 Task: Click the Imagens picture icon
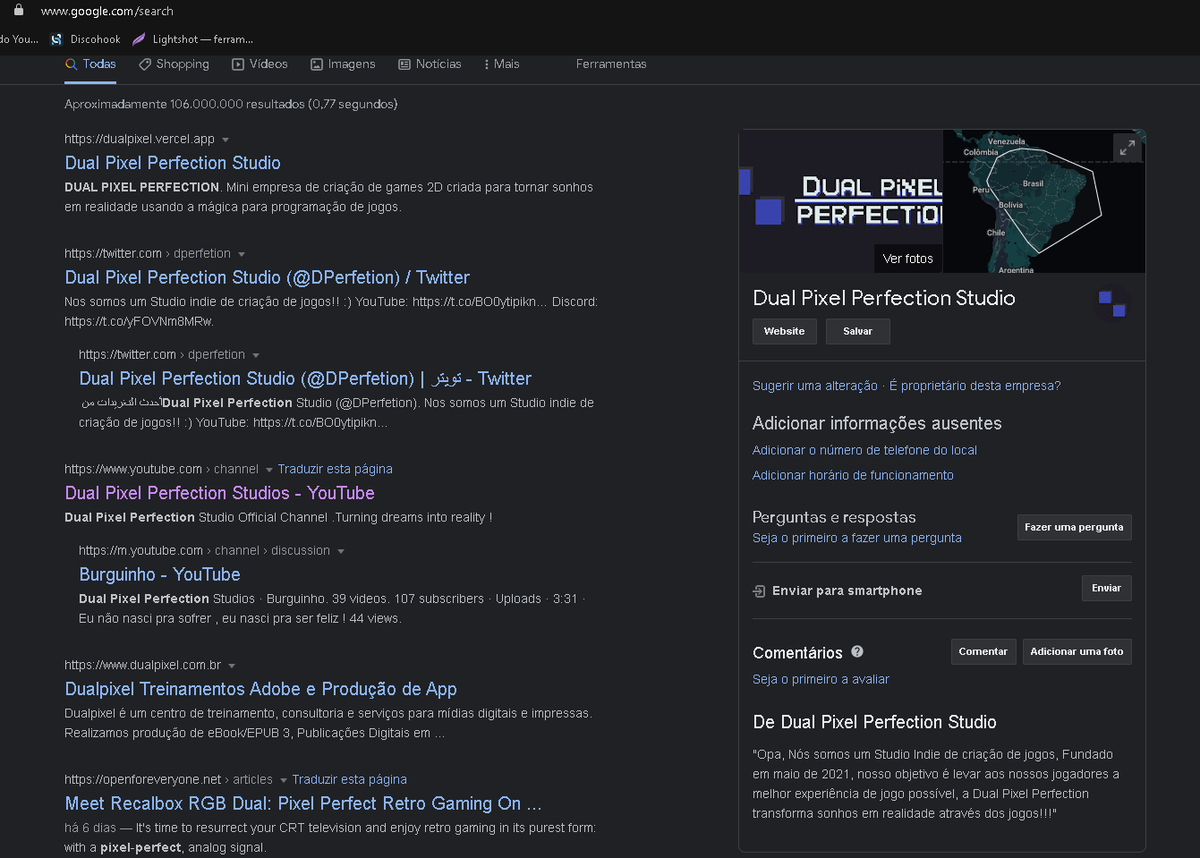(316, 64)
